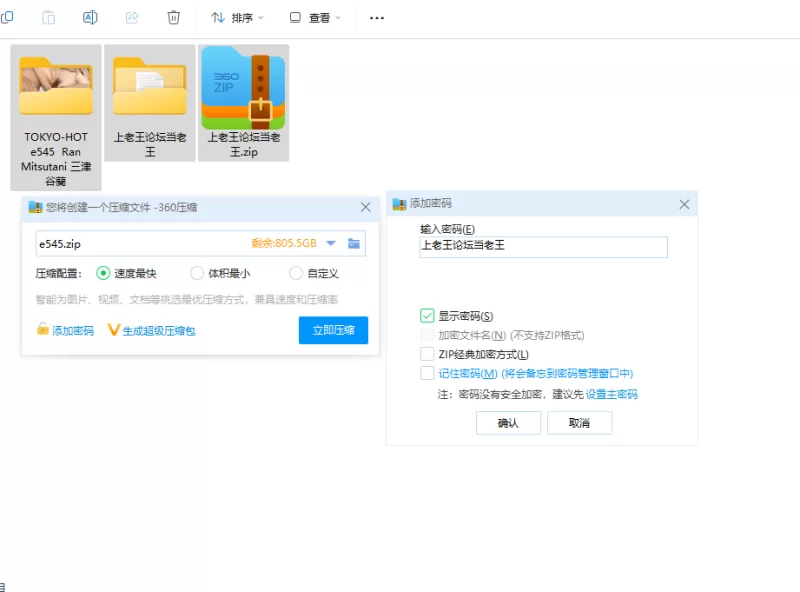
Task: Click the 输入密码 password input field
Action: tap(543, 246)
